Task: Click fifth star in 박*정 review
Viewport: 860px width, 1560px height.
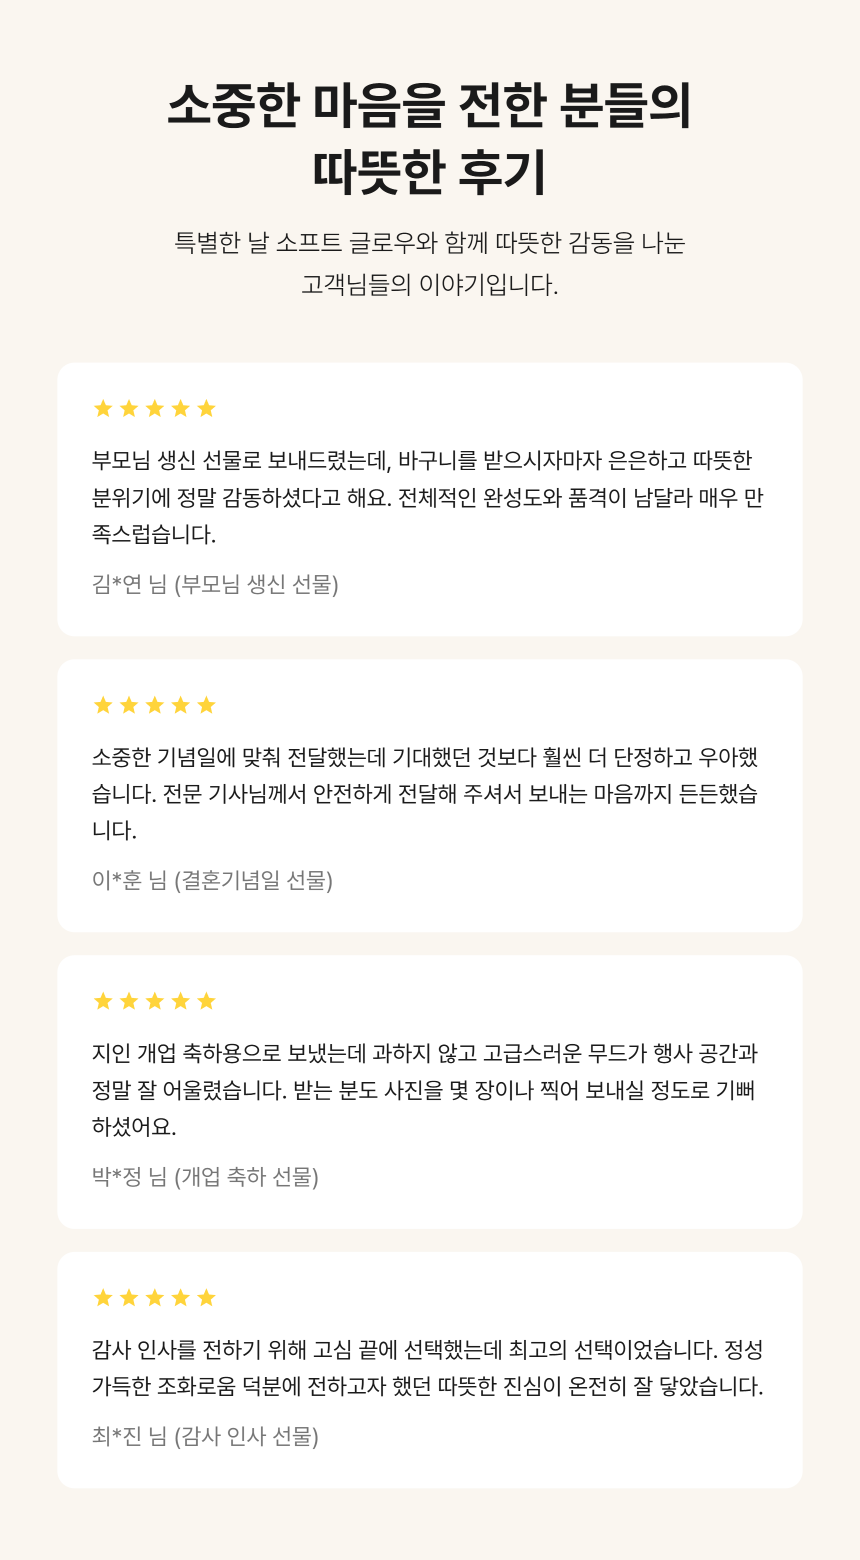Action: point(206,1001)
